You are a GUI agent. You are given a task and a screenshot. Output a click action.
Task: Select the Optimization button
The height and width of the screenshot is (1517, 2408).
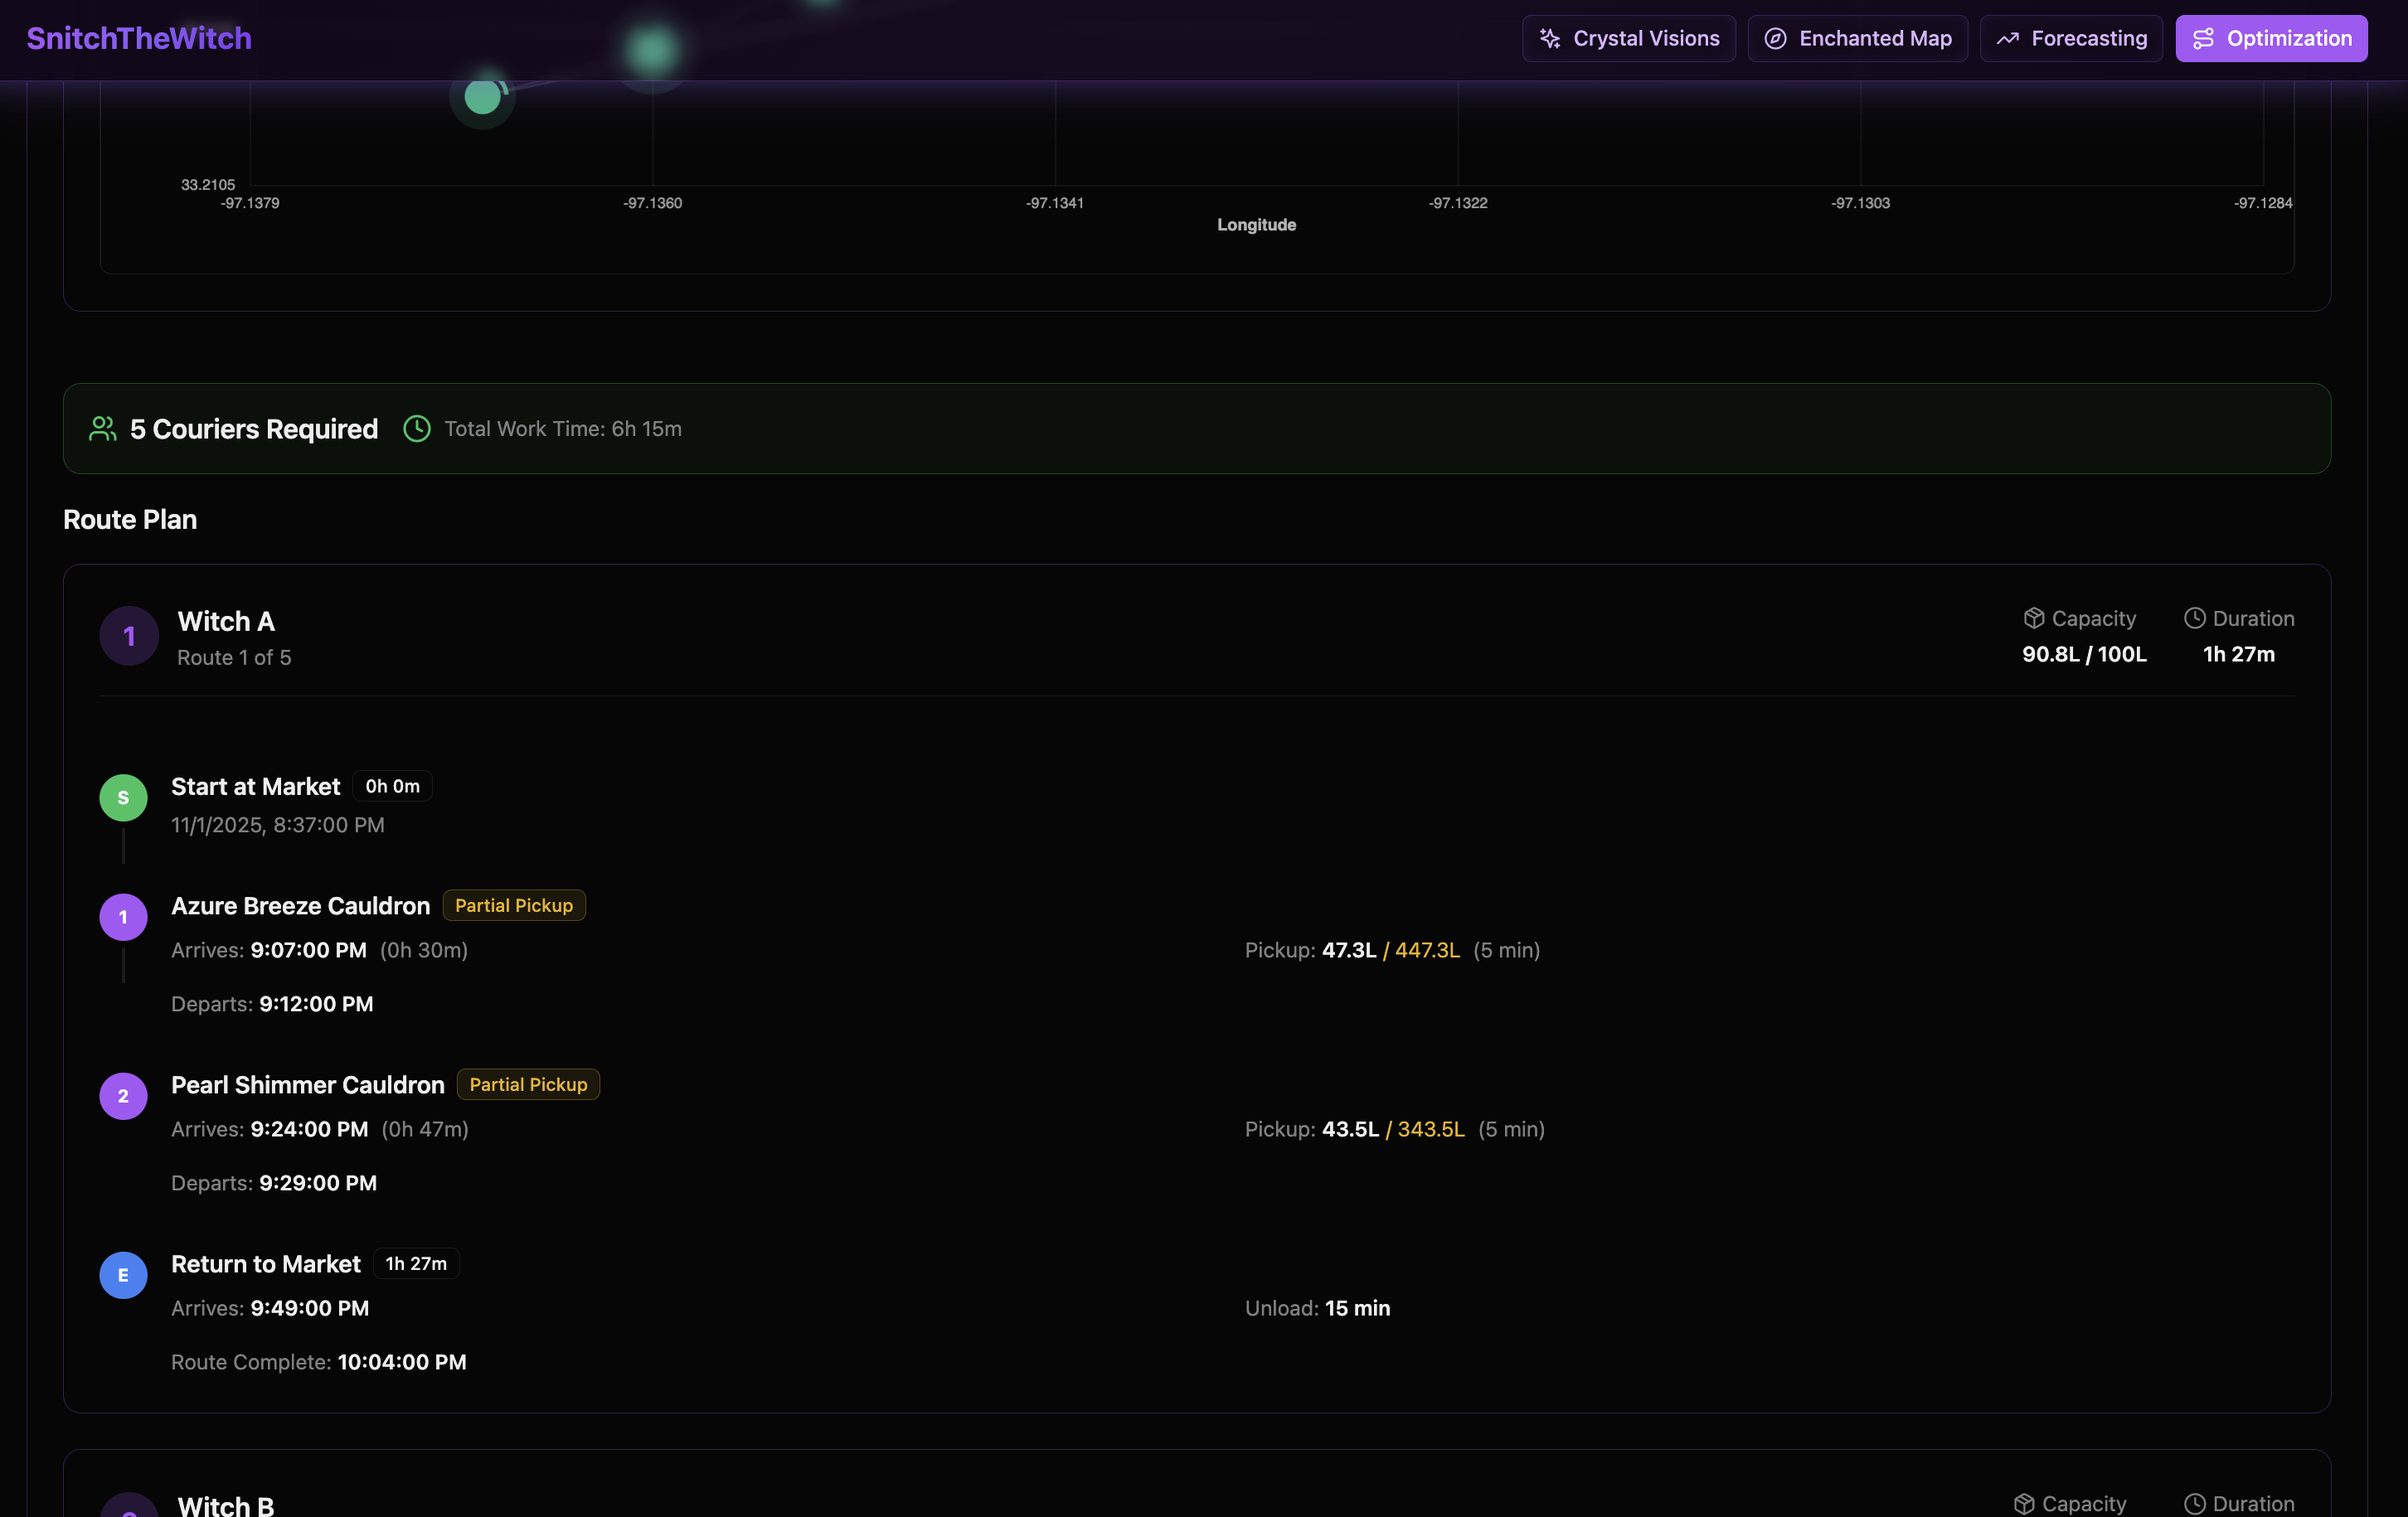tap(2271, 39)
